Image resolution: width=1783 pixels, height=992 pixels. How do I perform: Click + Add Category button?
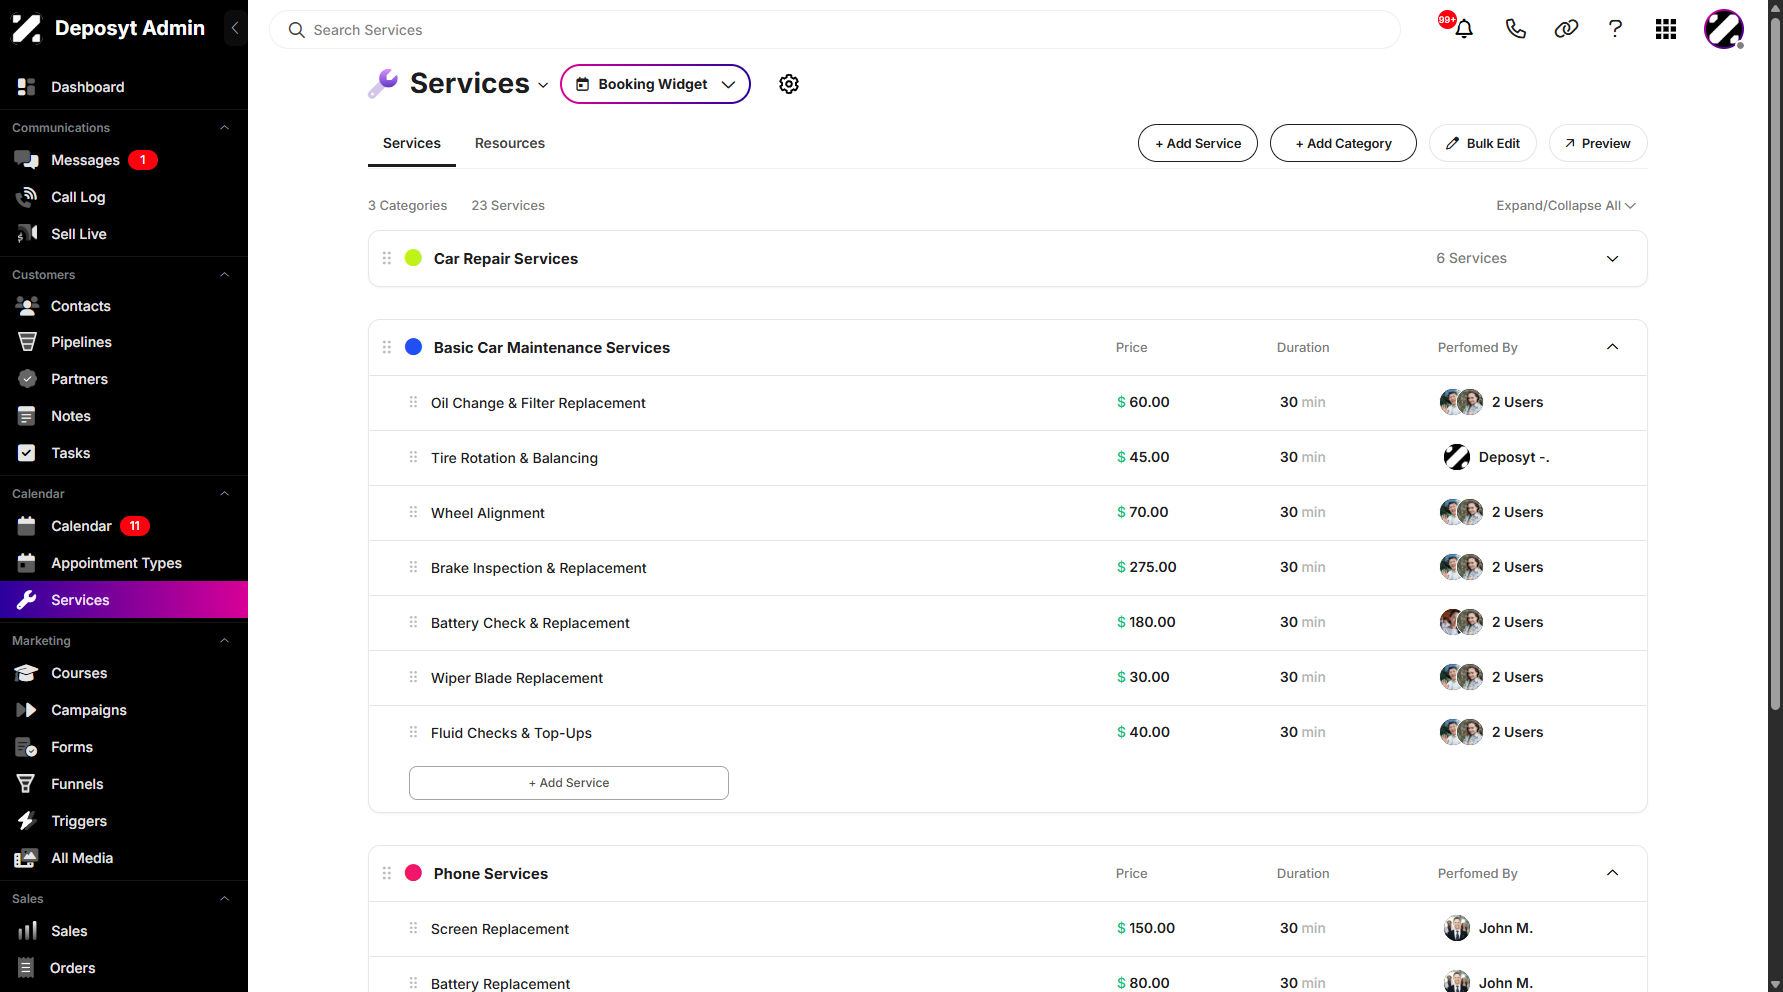[x=1343, y=143]
